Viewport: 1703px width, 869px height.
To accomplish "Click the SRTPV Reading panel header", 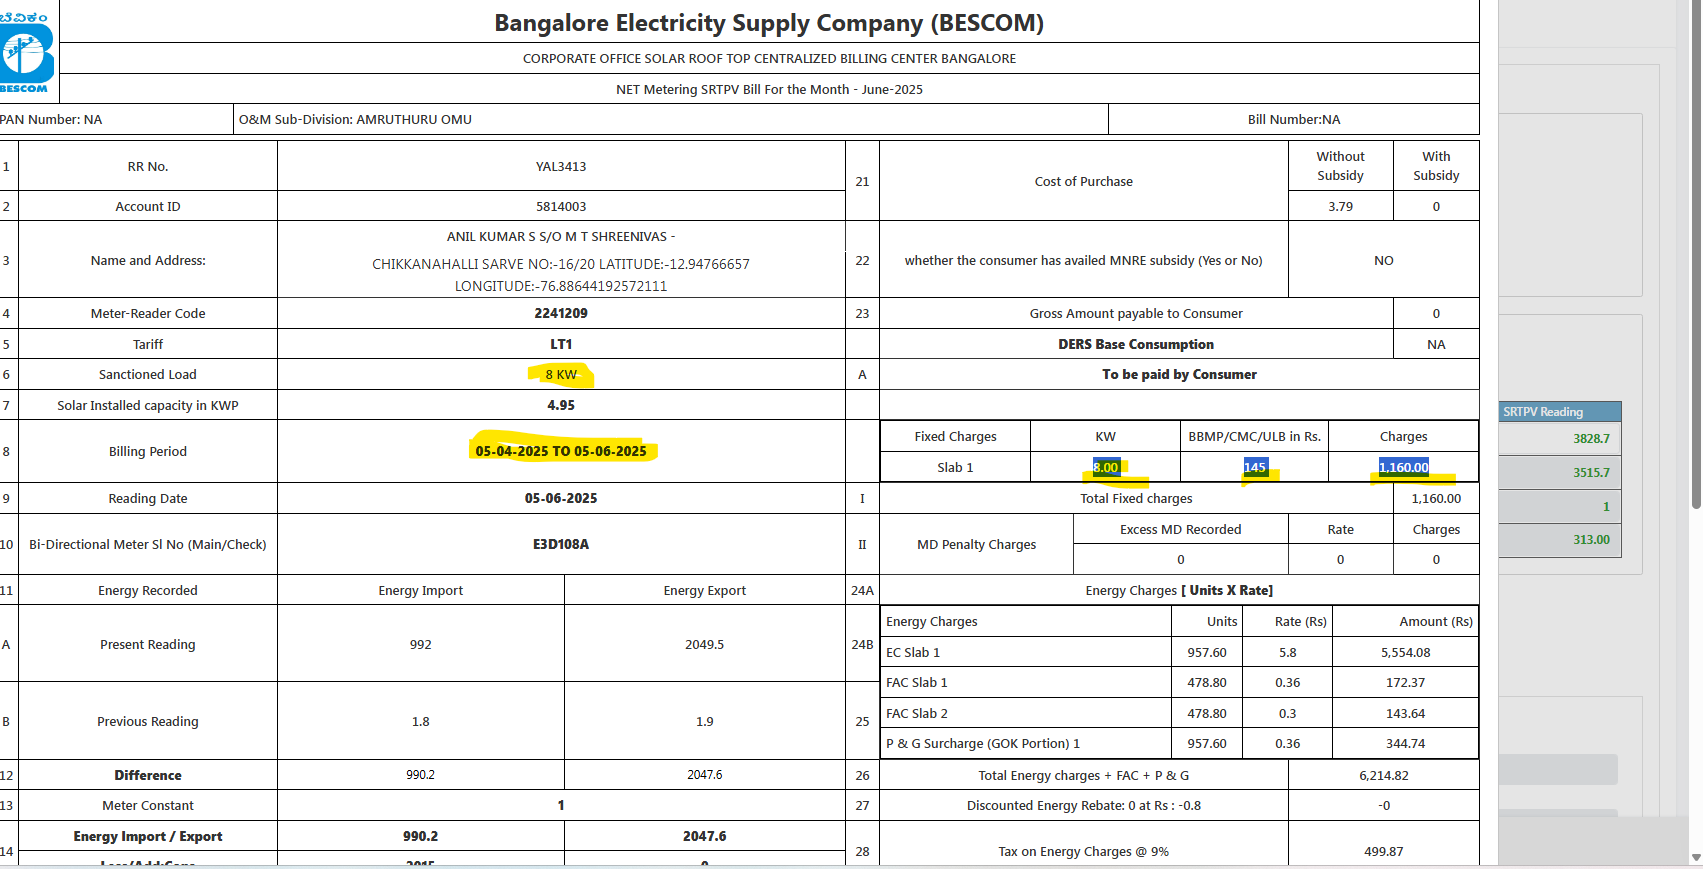I will [1560, 412].
